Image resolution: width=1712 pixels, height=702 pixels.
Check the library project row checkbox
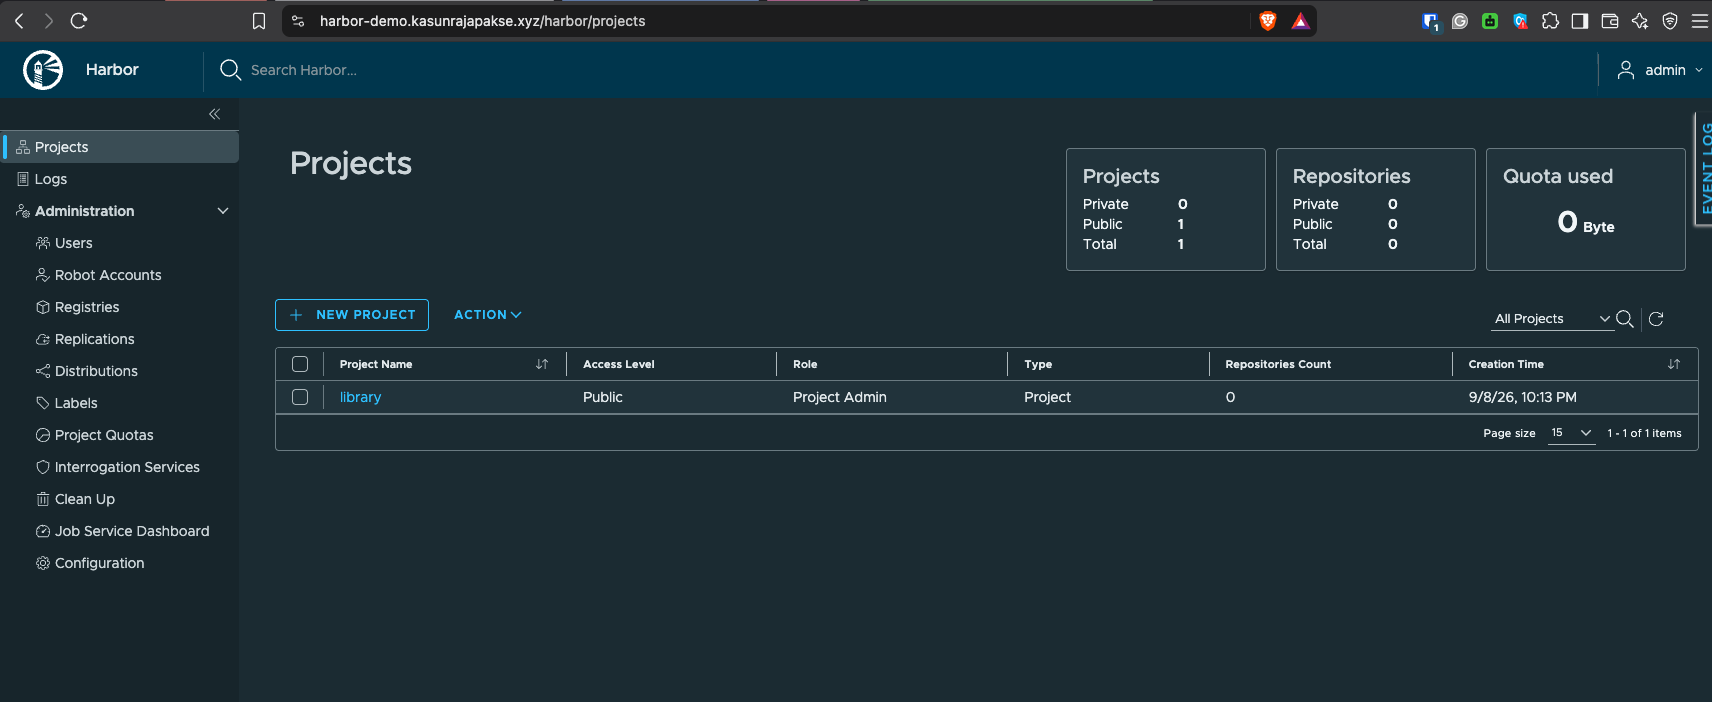tap(300, 397)
